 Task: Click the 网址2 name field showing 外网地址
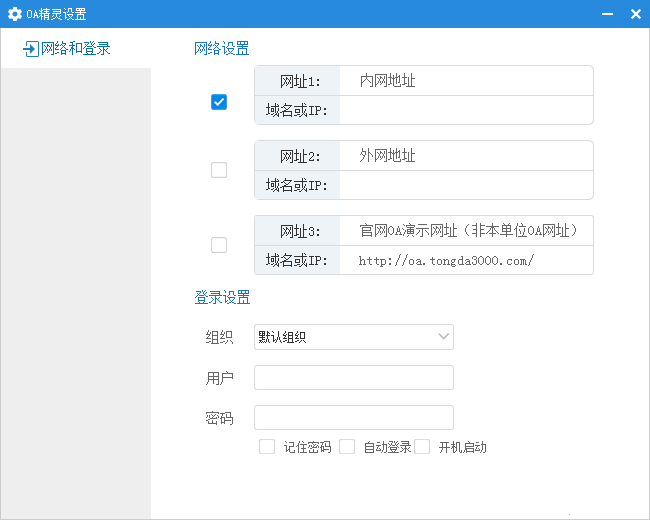click(x=465, y=156)
